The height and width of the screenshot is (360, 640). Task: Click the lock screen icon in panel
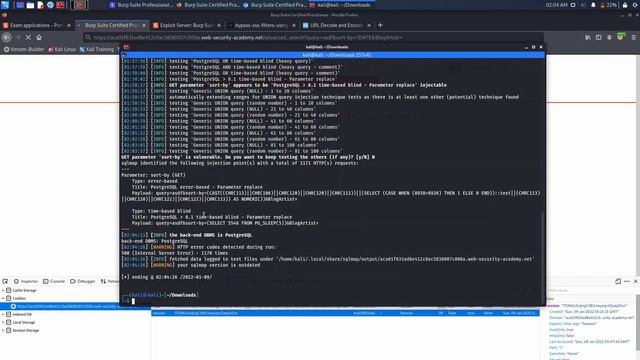625,5
